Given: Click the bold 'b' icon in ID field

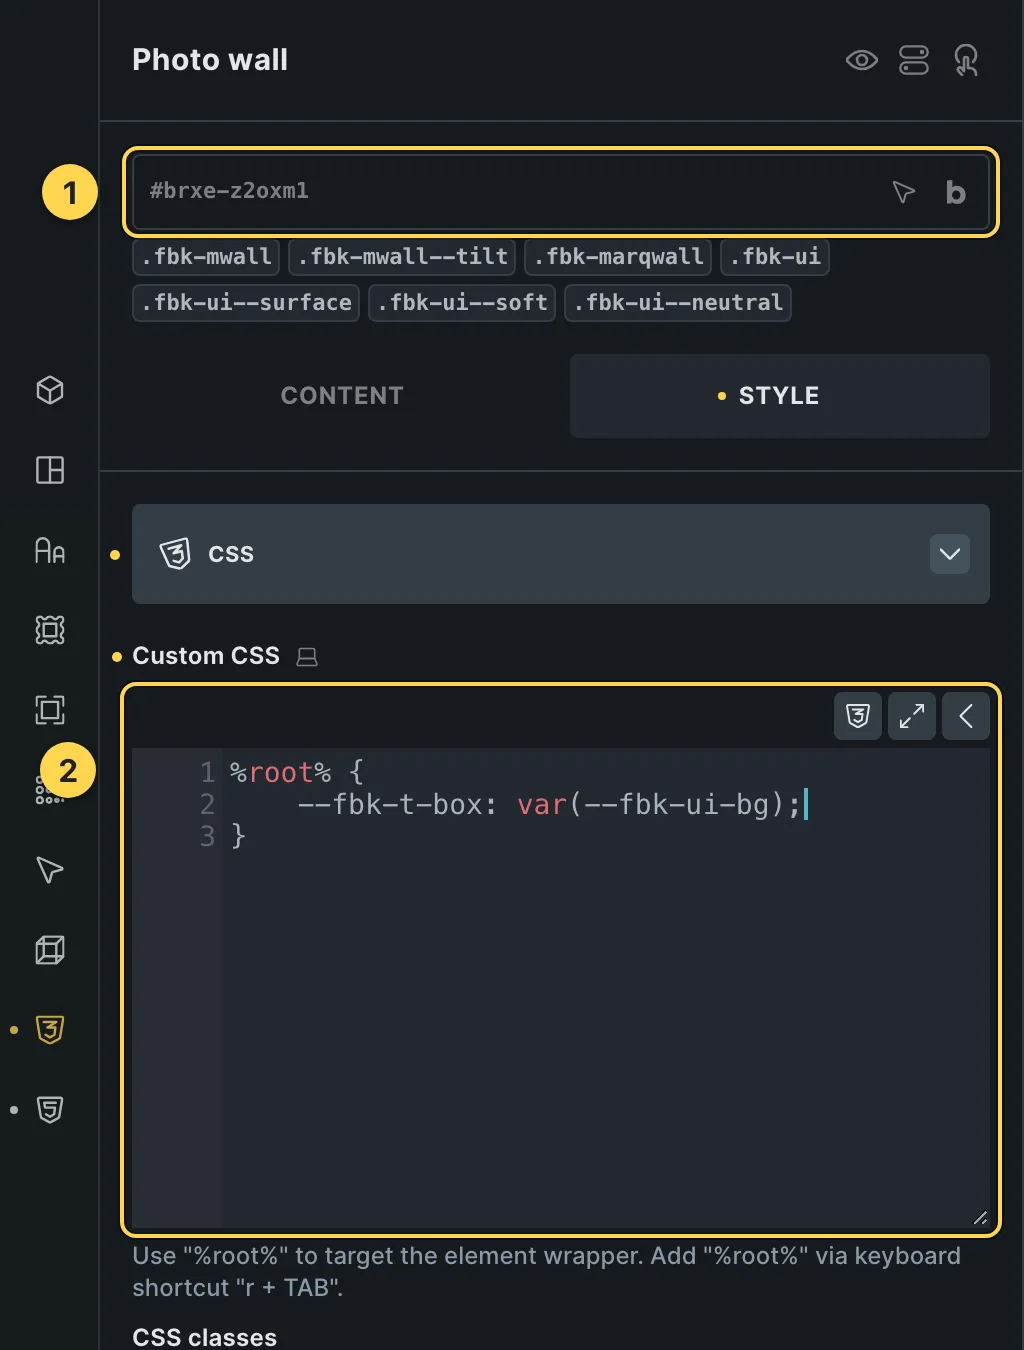Looking at the screenshot, I should tap(955, 192).
